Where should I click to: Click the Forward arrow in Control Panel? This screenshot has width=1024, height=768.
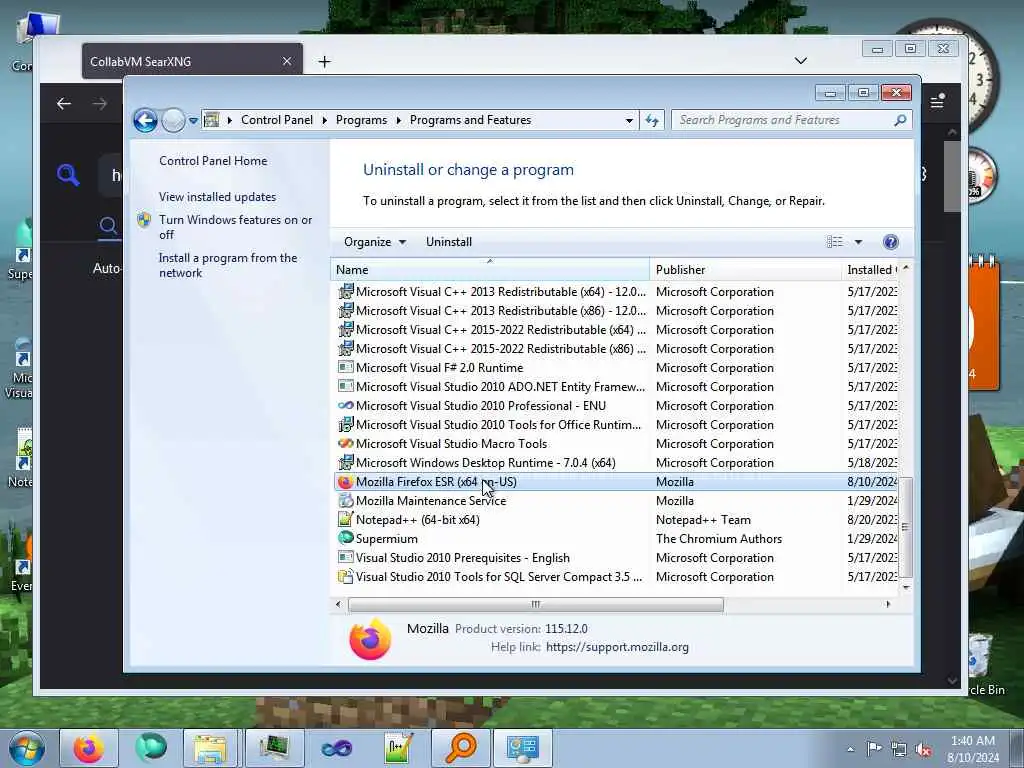point(173,120)
